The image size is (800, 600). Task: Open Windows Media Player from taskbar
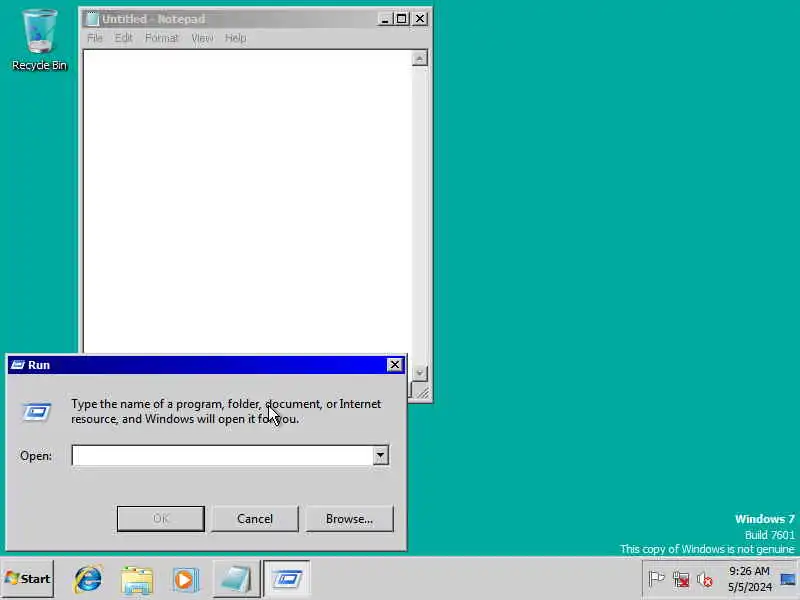click(x=185, y=579)
